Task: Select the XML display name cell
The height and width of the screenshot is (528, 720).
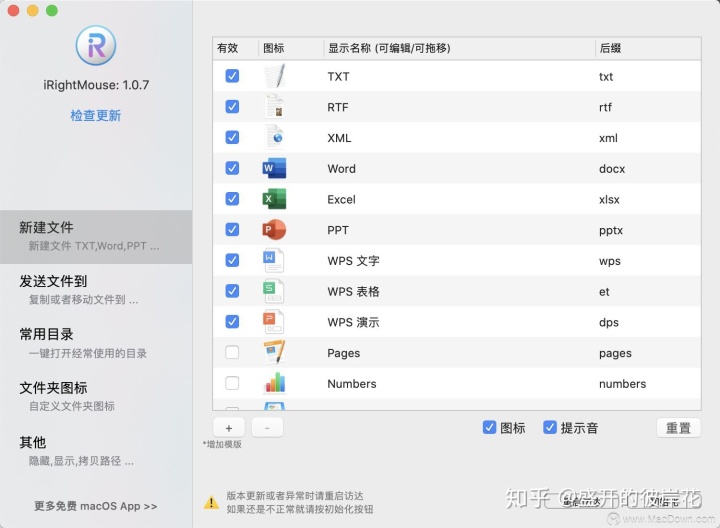Action: pos(339,138)
